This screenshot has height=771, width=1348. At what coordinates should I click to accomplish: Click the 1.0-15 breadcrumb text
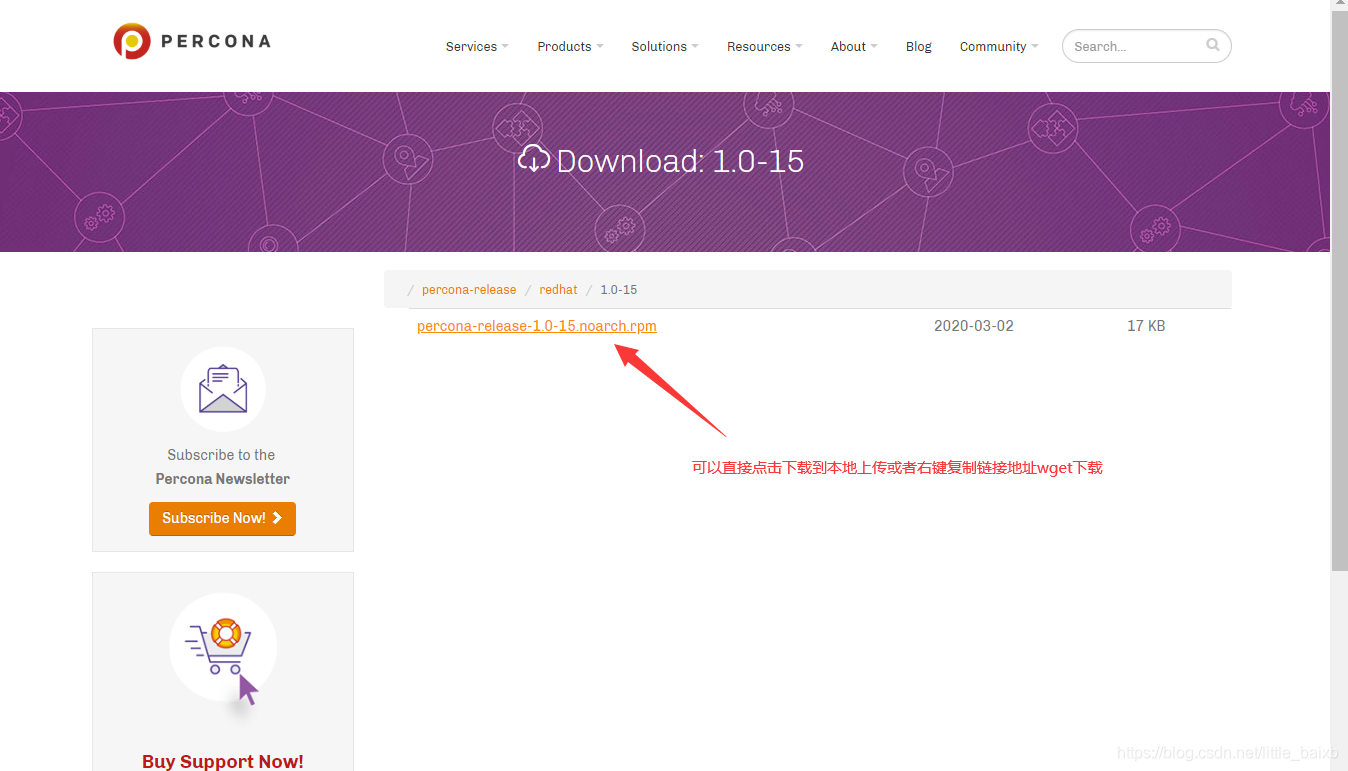(618, 290)
